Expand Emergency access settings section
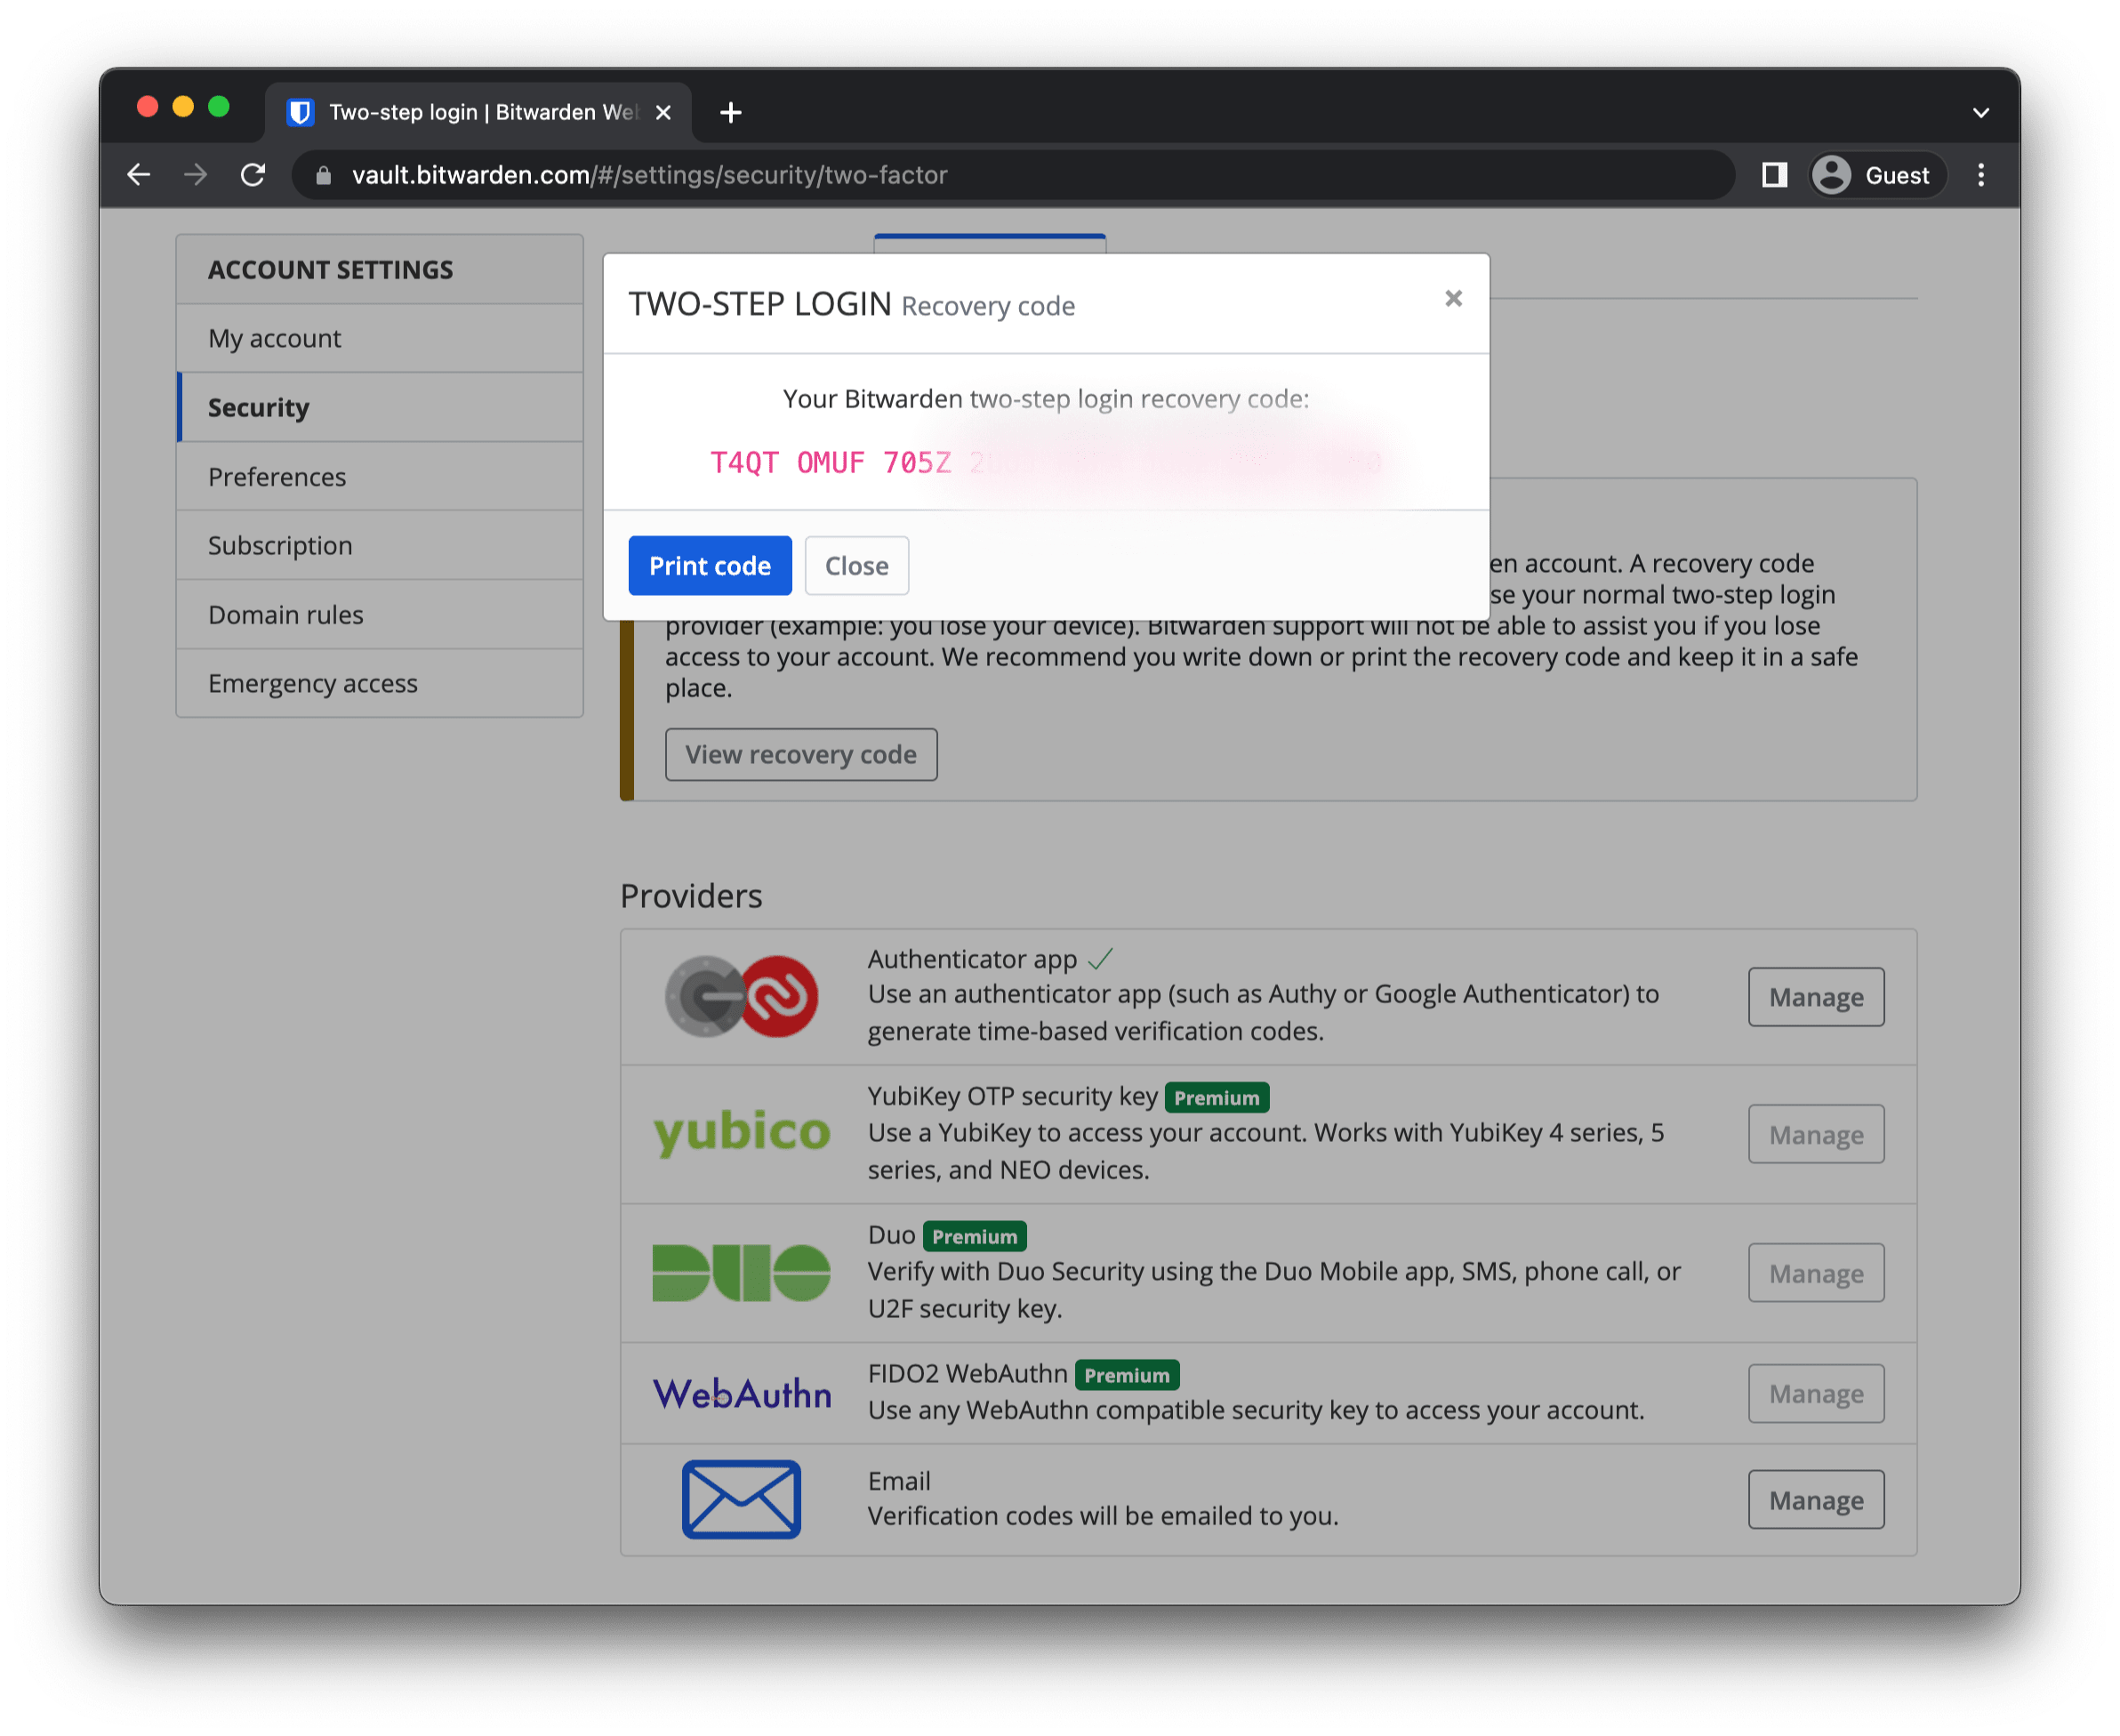 click(x=313, y=683)
